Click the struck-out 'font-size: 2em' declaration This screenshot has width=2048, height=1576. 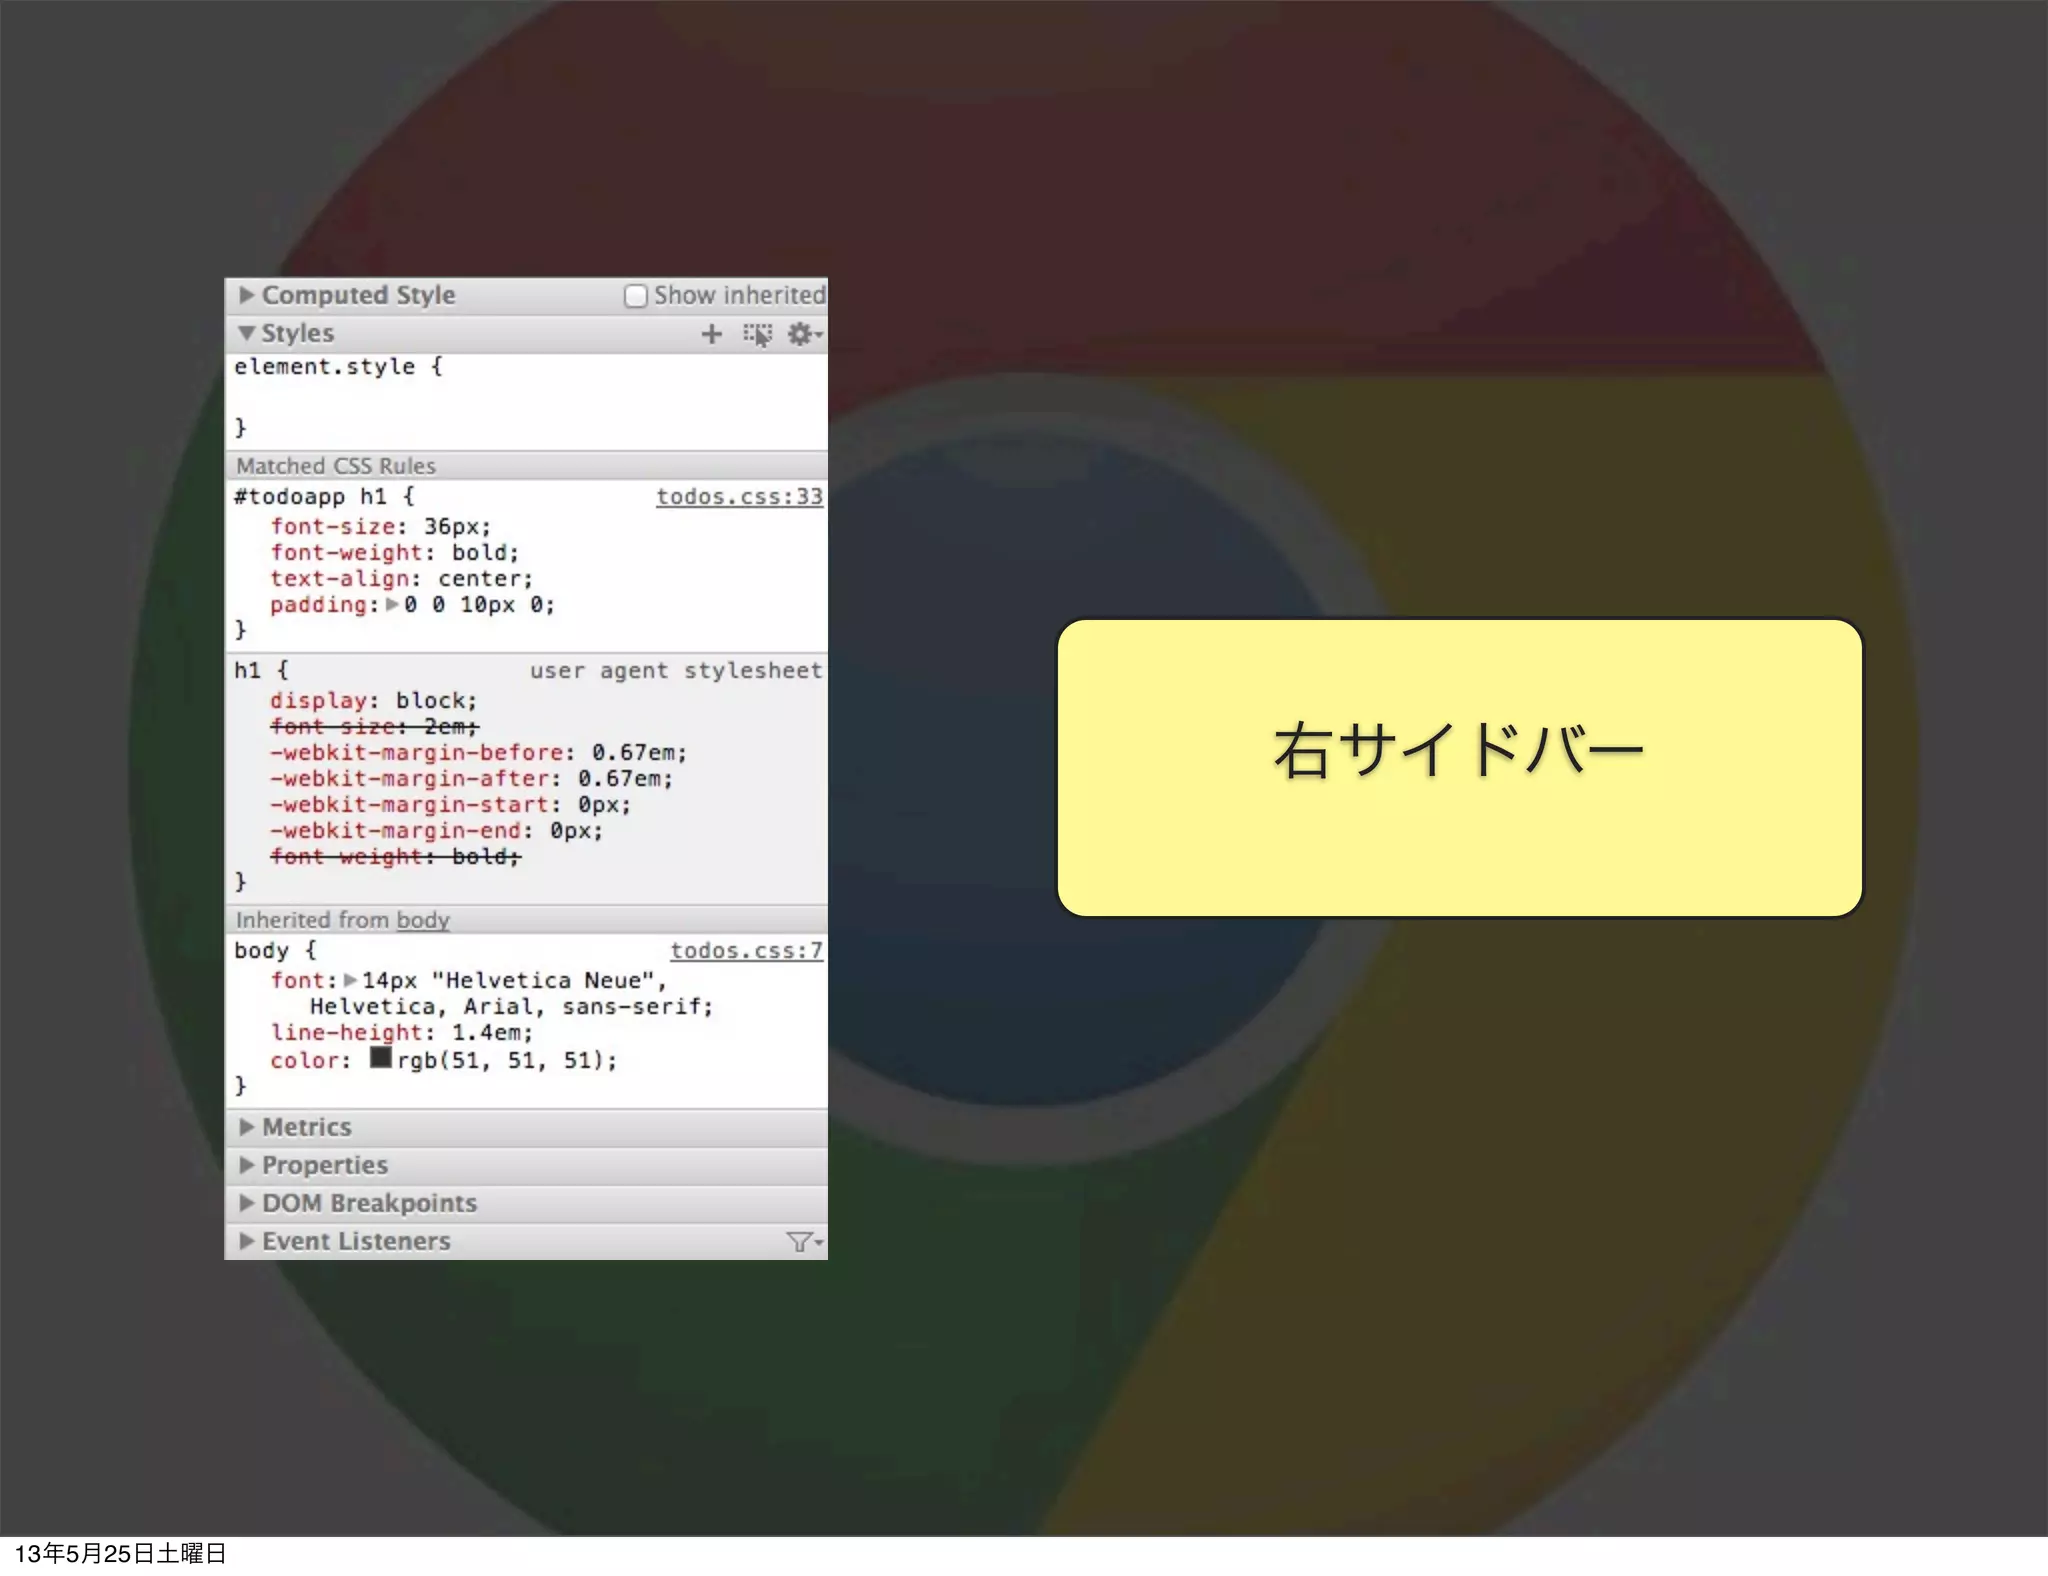(374, 727)
